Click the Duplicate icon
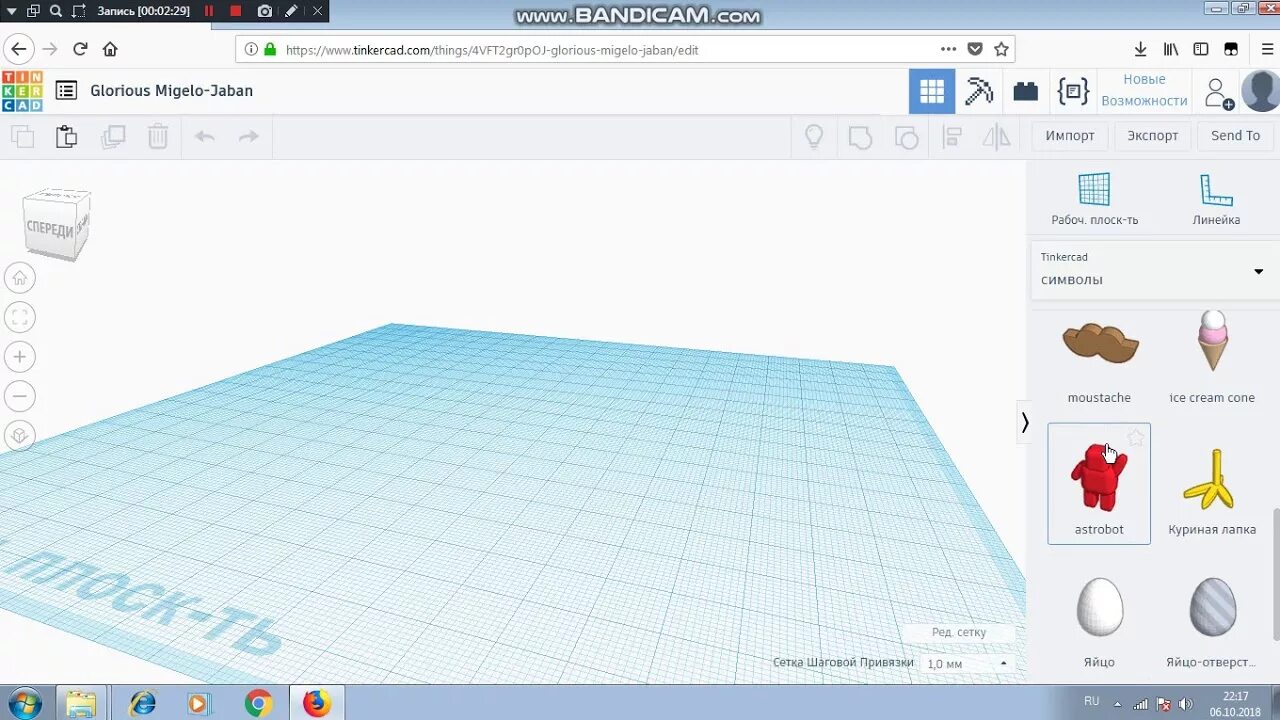The width and height of the screenshot is (1280, 720). click(x=113, y=137)
